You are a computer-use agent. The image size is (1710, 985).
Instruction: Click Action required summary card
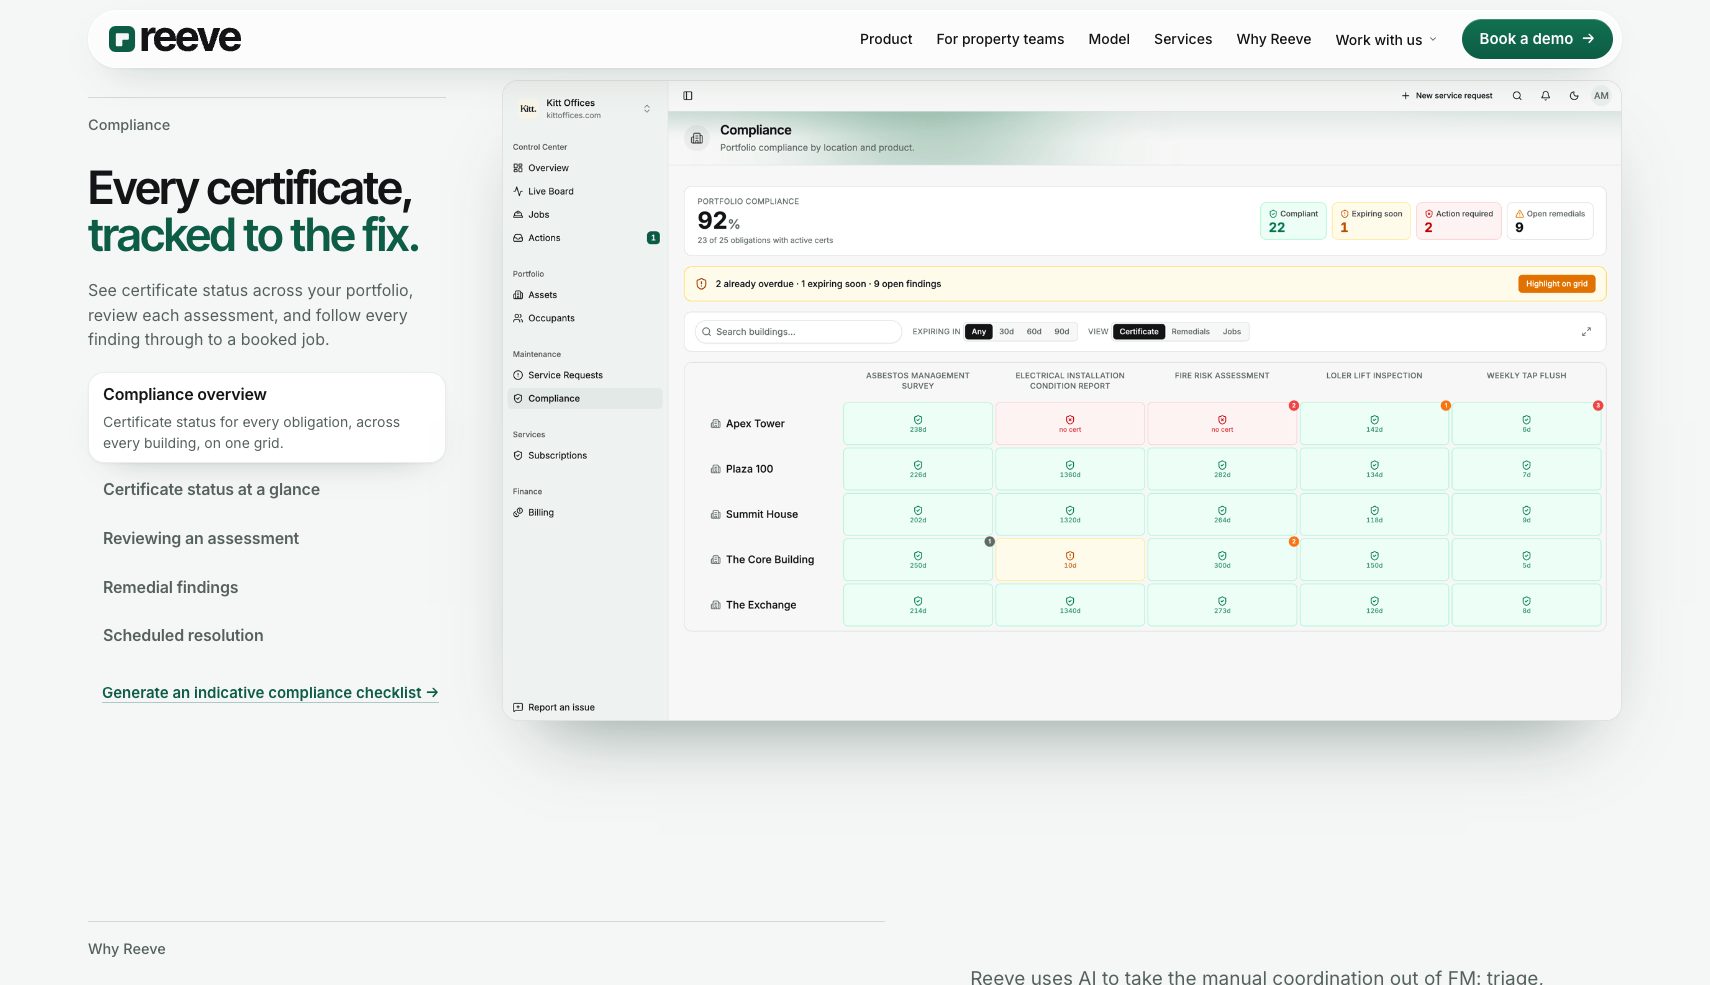1459,220
